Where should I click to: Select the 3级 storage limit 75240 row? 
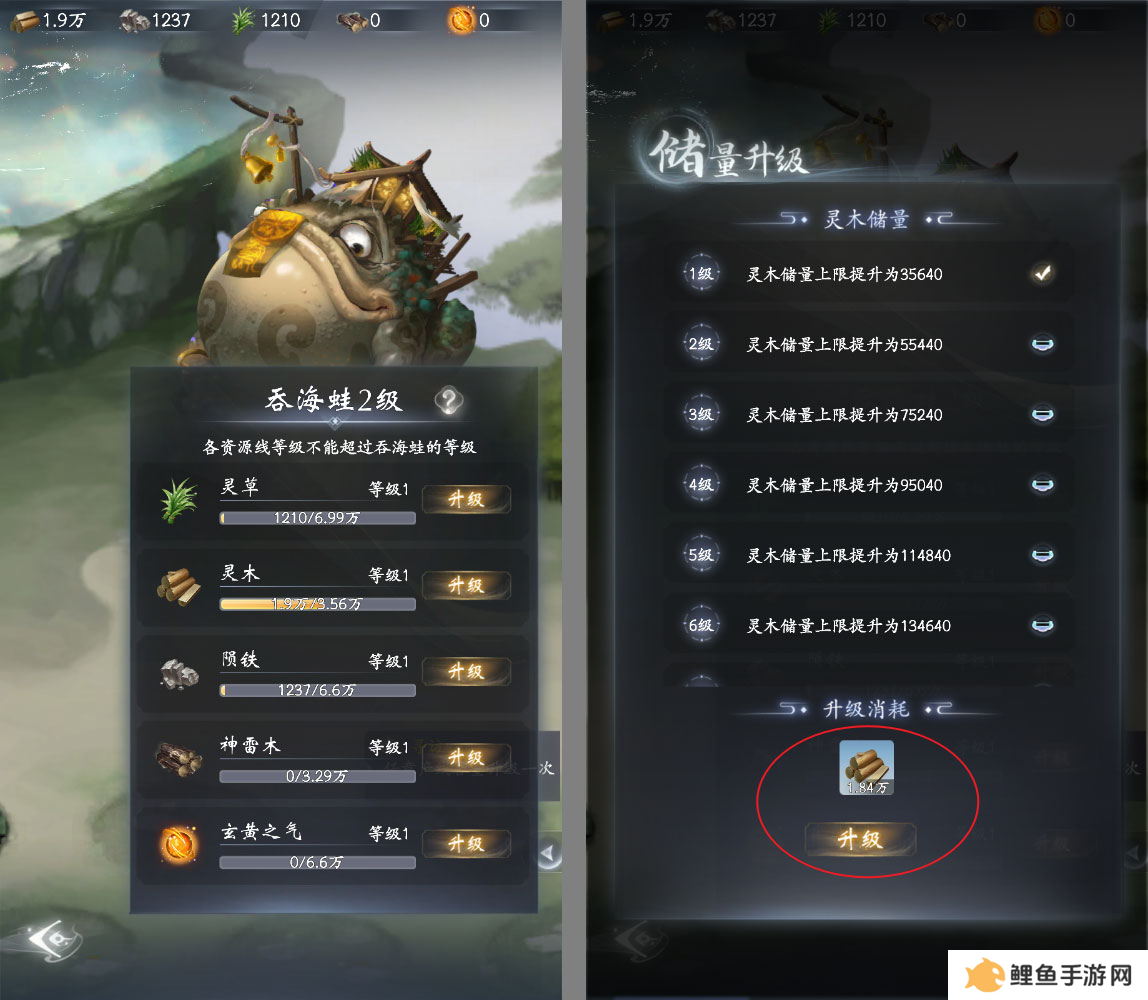click(x=868, y=414)
